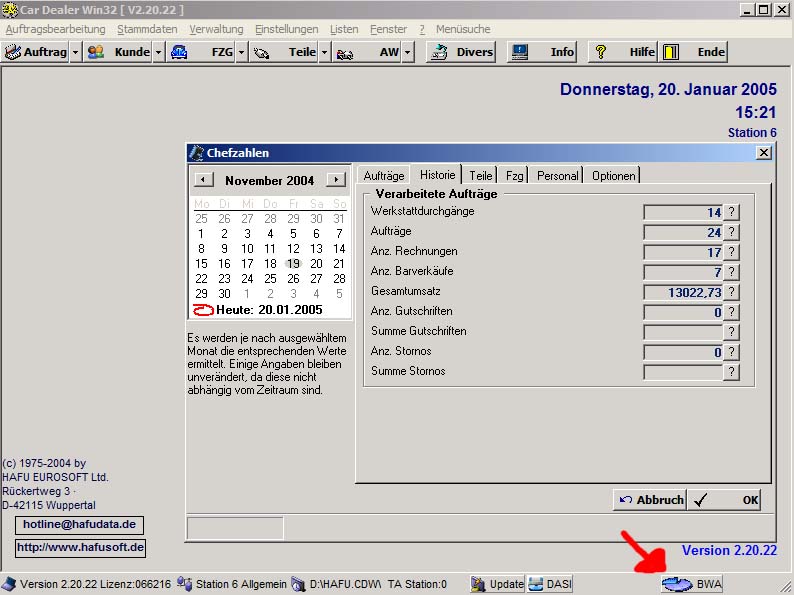Open the Stammdaten menu
This screenshot has height=595, width=794.
[x=147, y=29]
